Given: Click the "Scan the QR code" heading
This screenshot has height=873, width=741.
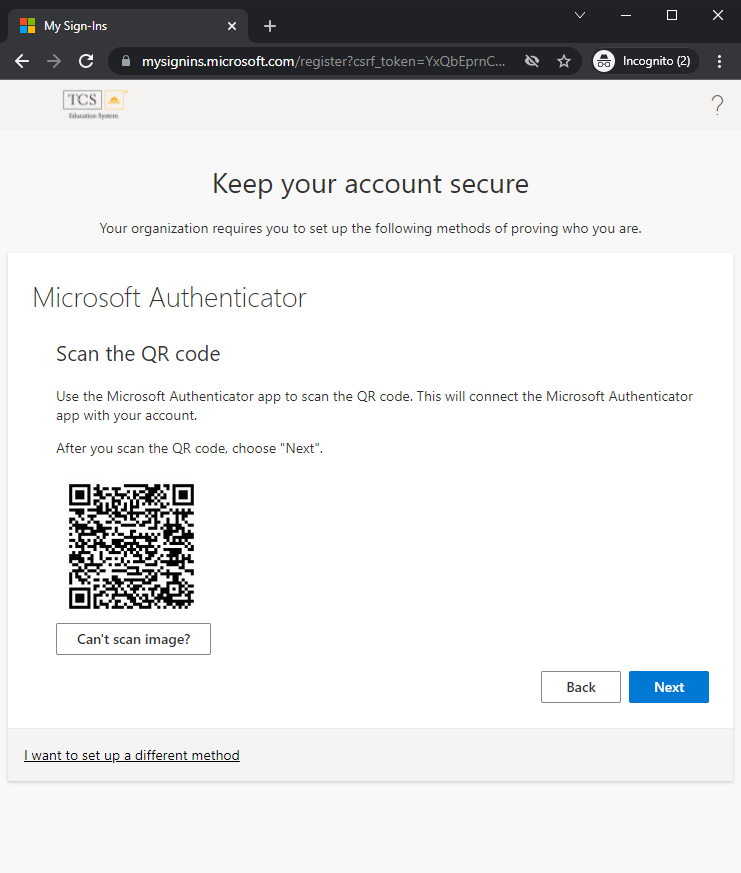Looking at the screenshot, I should [x=138, y=354].
